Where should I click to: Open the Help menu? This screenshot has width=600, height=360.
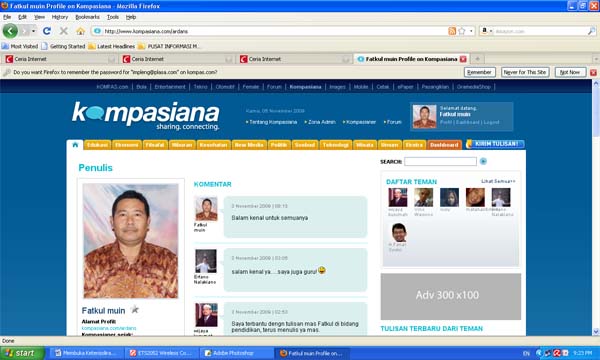[x=131, y=17]
